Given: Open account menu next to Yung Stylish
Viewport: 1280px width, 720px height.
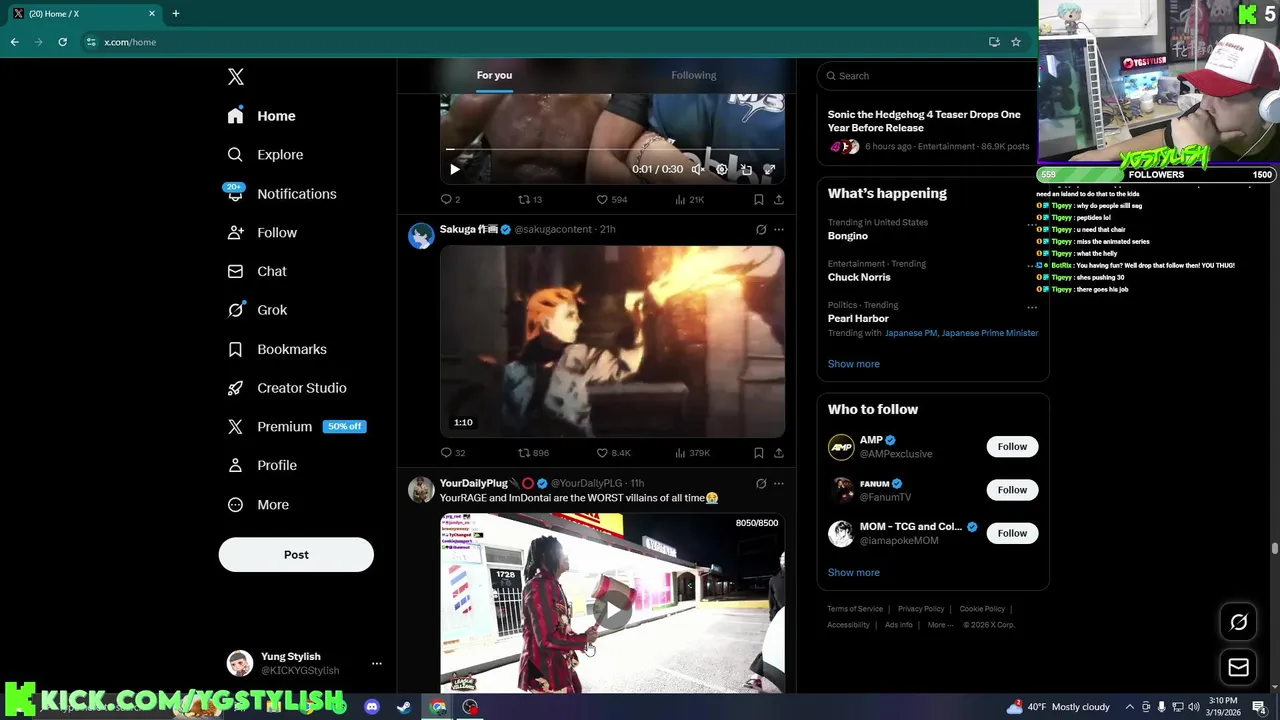Looking at the screenshot, I should coord(376,663).
